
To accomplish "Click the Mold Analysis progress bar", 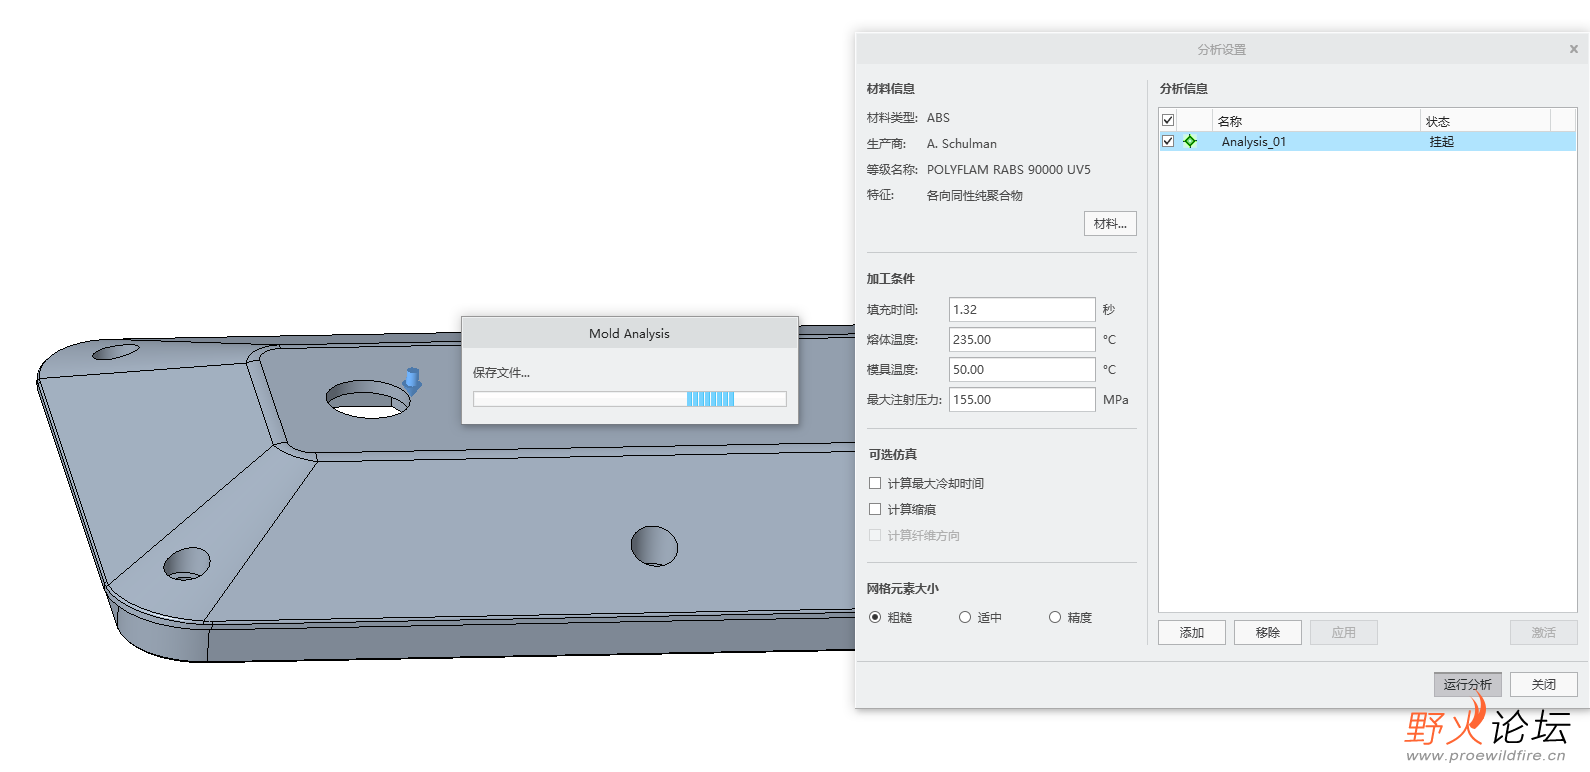I will 630,399.
